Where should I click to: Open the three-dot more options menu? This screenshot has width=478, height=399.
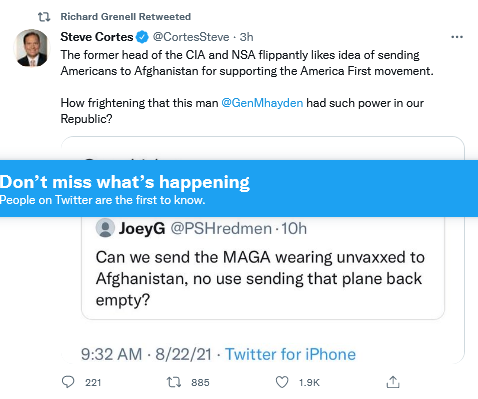(457, 37)
